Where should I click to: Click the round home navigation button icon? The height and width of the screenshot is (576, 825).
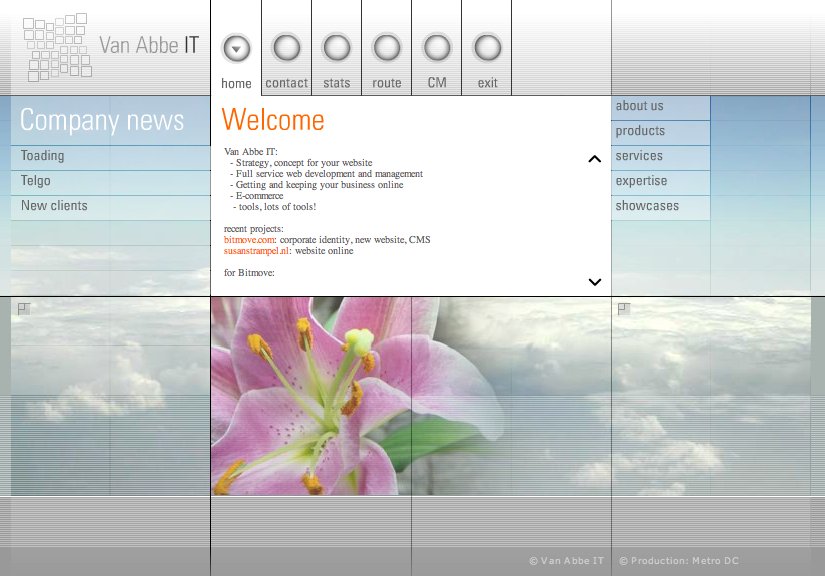point(236,48)
